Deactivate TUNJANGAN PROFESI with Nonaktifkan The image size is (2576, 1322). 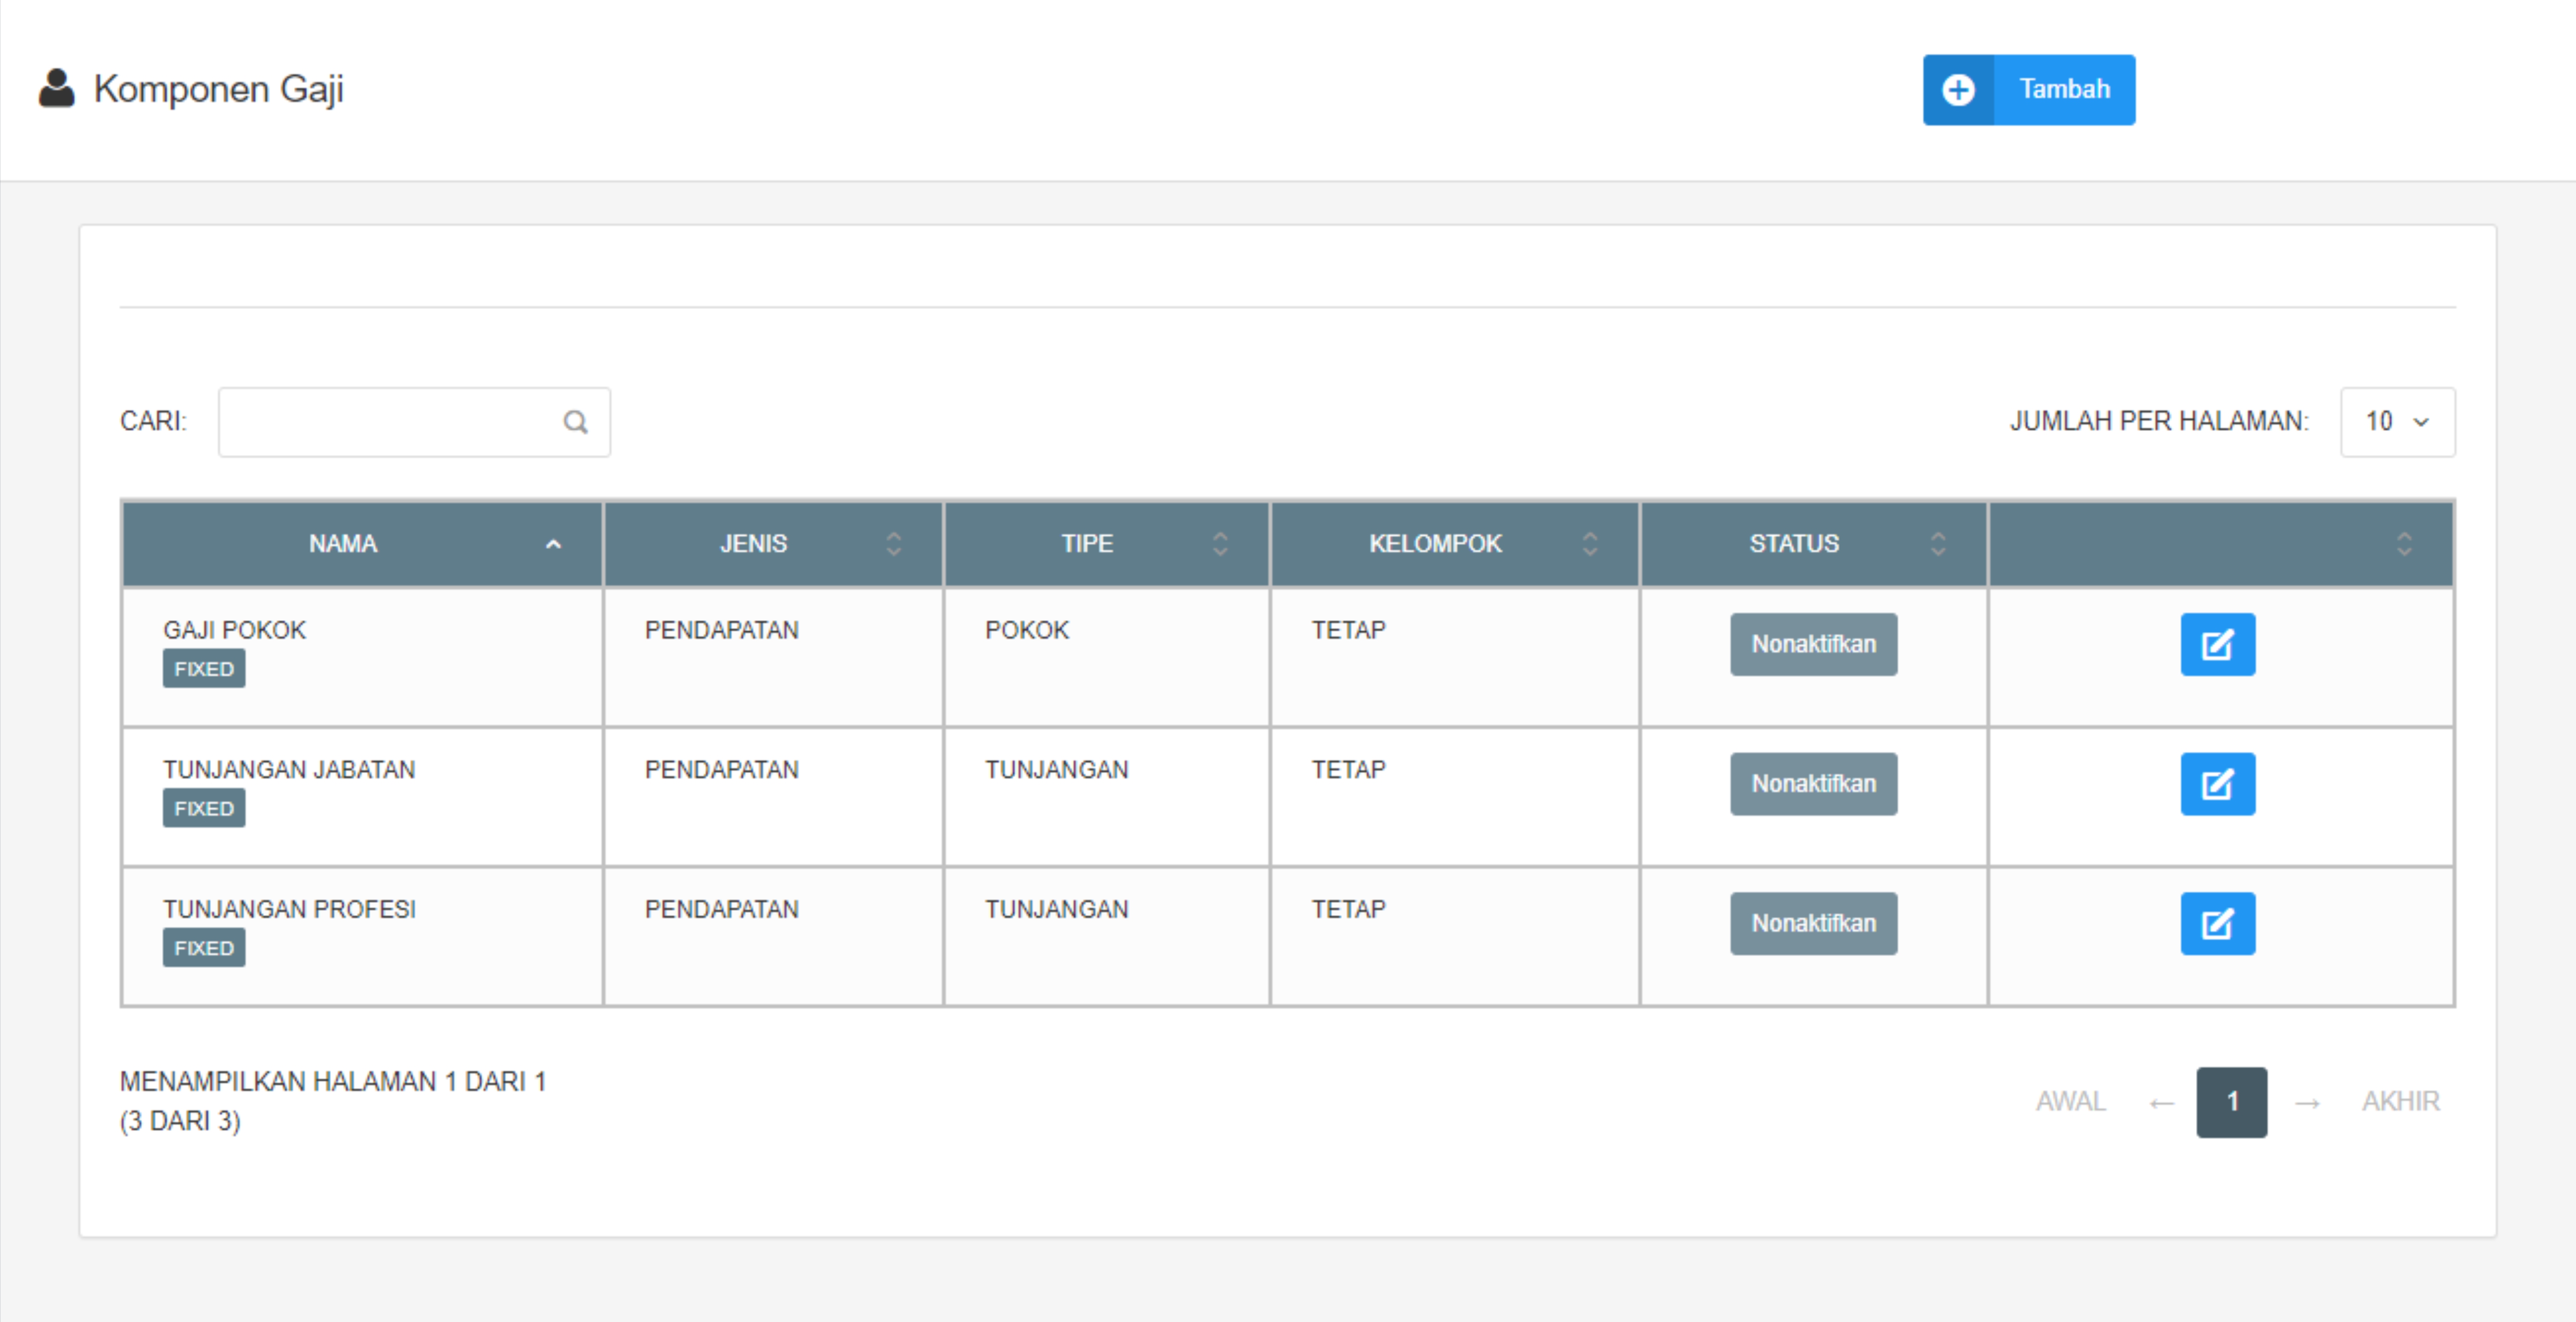(x=1813, y=923)
